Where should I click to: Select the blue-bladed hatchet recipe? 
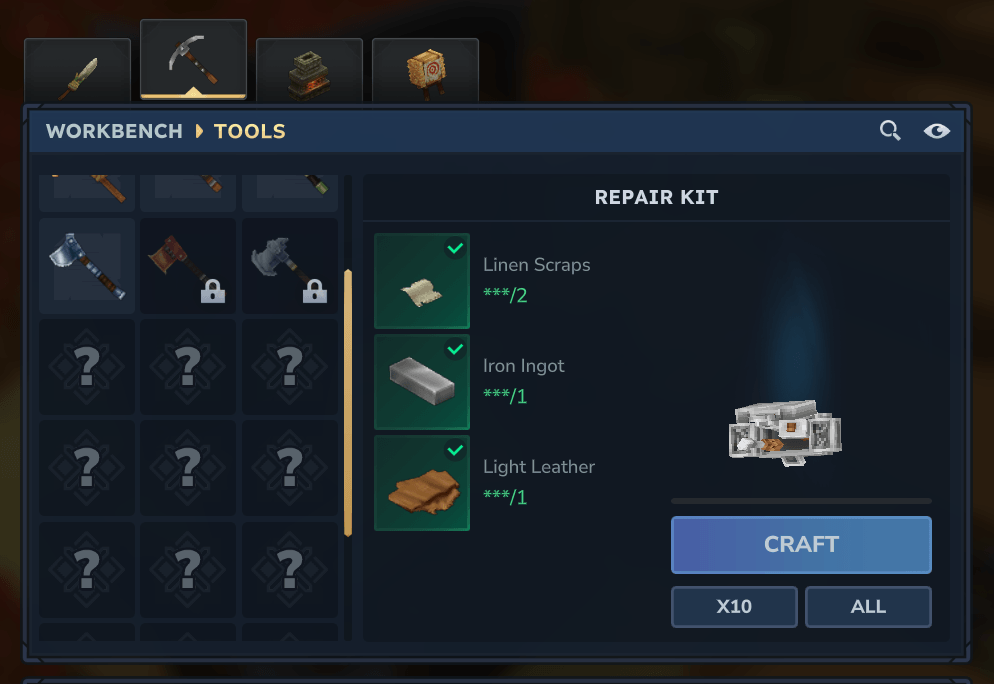87,266
